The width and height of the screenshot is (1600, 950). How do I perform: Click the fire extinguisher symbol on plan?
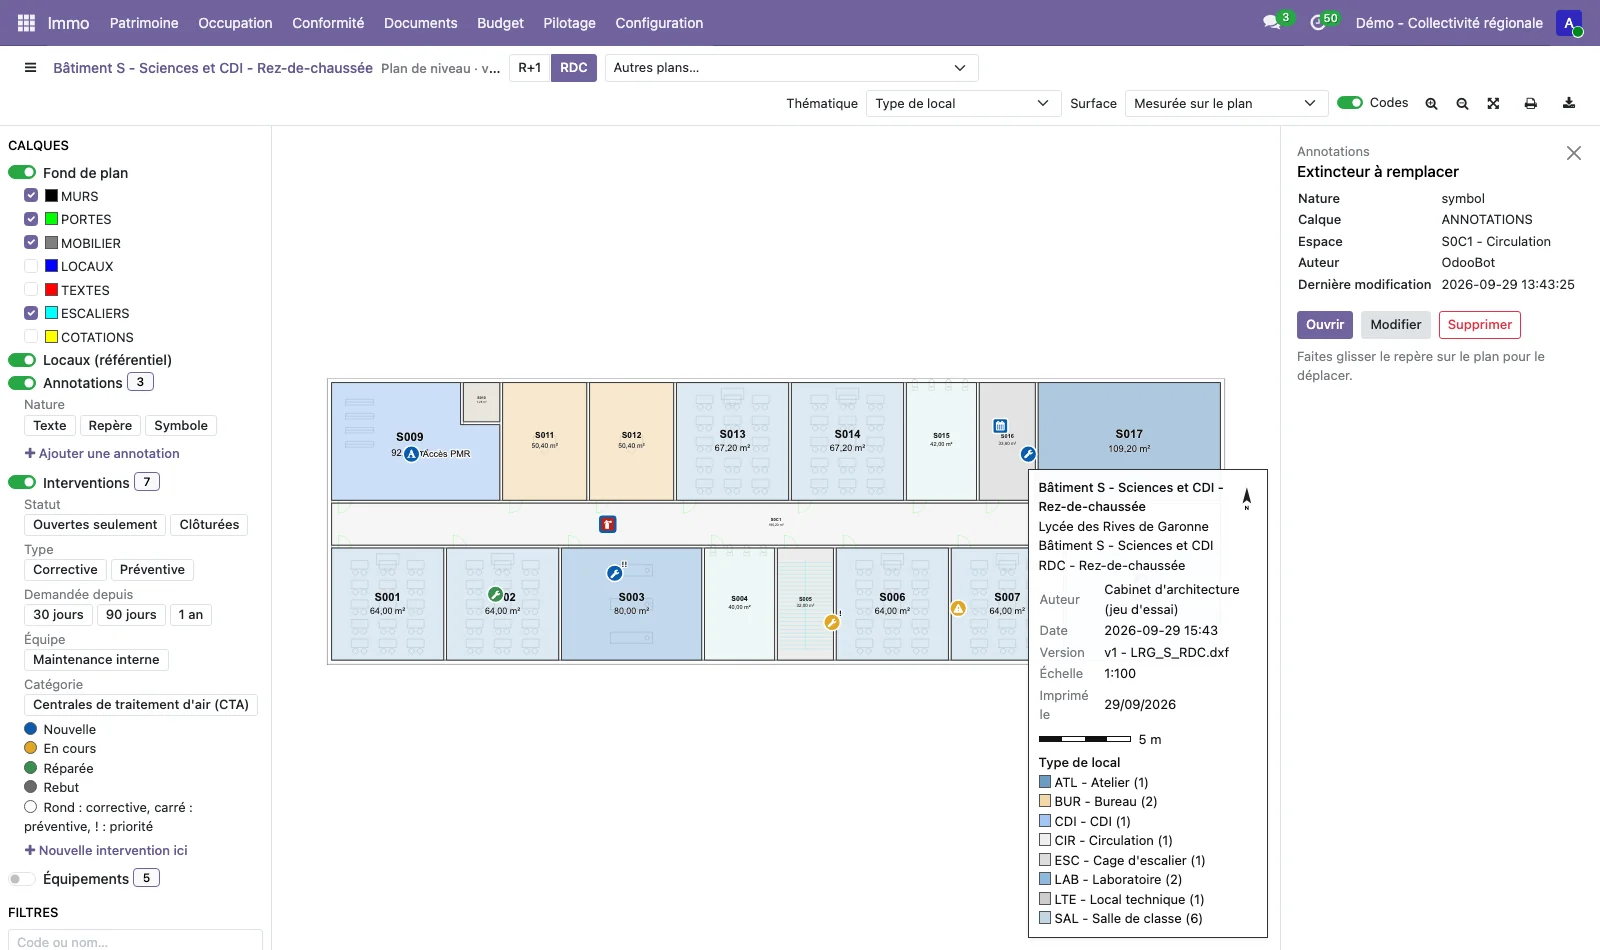tap(607, 524)
